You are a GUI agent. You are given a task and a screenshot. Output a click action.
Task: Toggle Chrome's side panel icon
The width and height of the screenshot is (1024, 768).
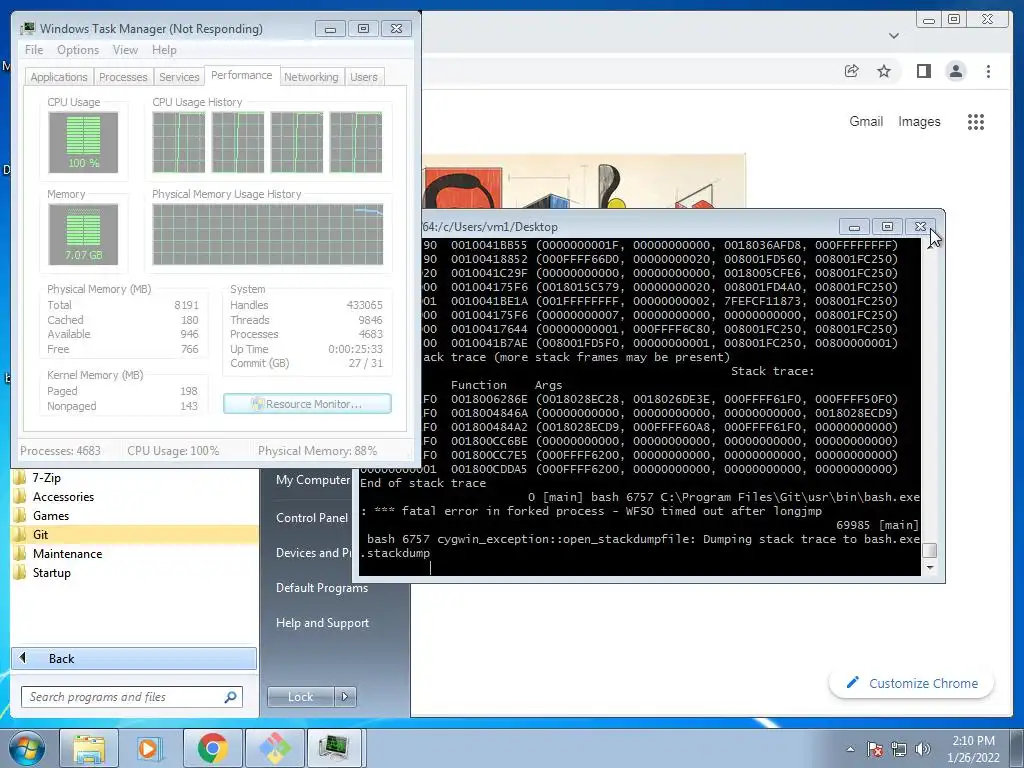point(923,71)
